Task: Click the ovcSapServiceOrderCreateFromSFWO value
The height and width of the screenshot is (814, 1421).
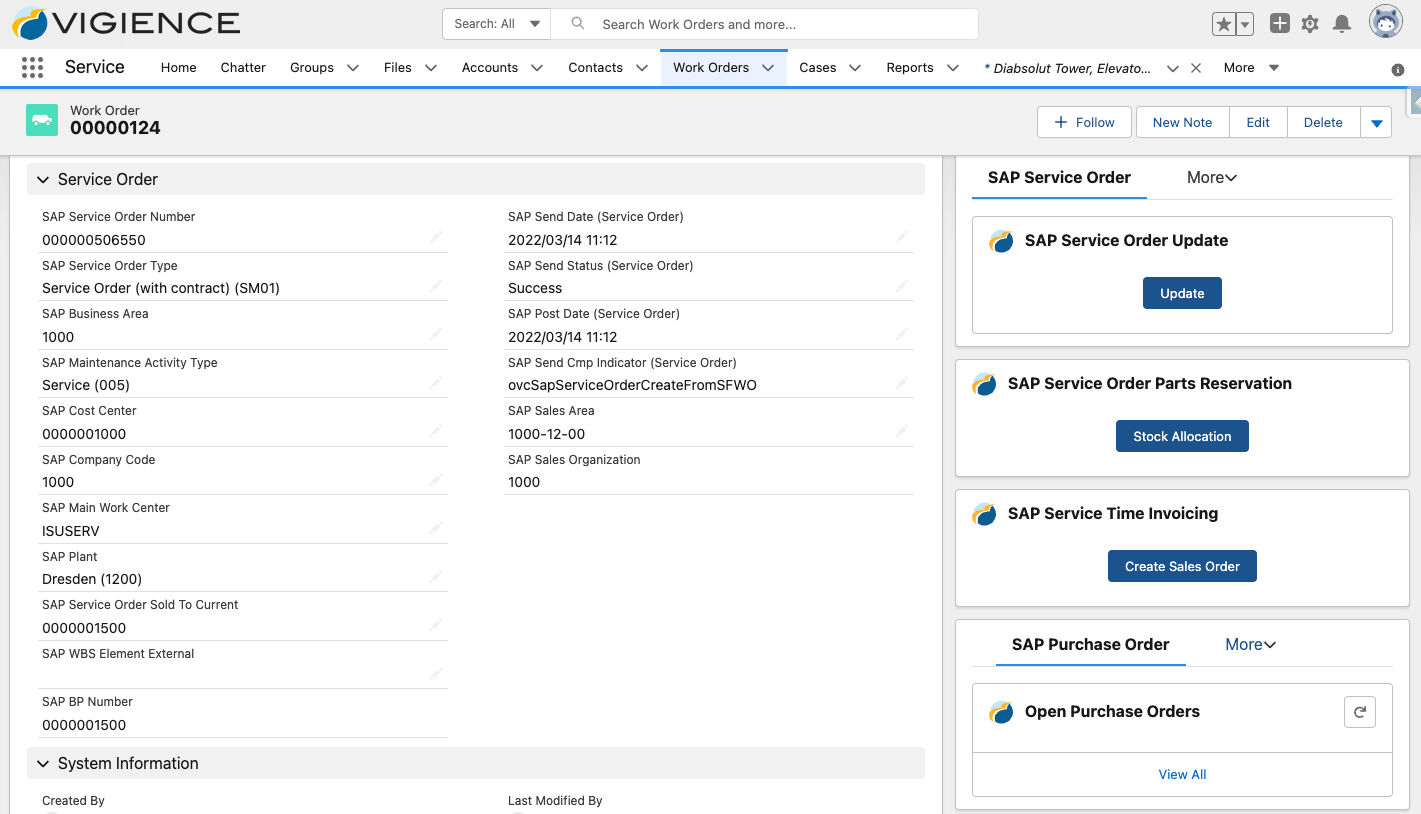Action: pos(632,385)
